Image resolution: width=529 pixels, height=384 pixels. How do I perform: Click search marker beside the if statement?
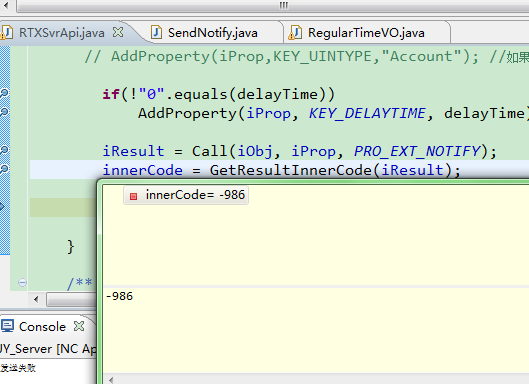[x=4, y=93]
